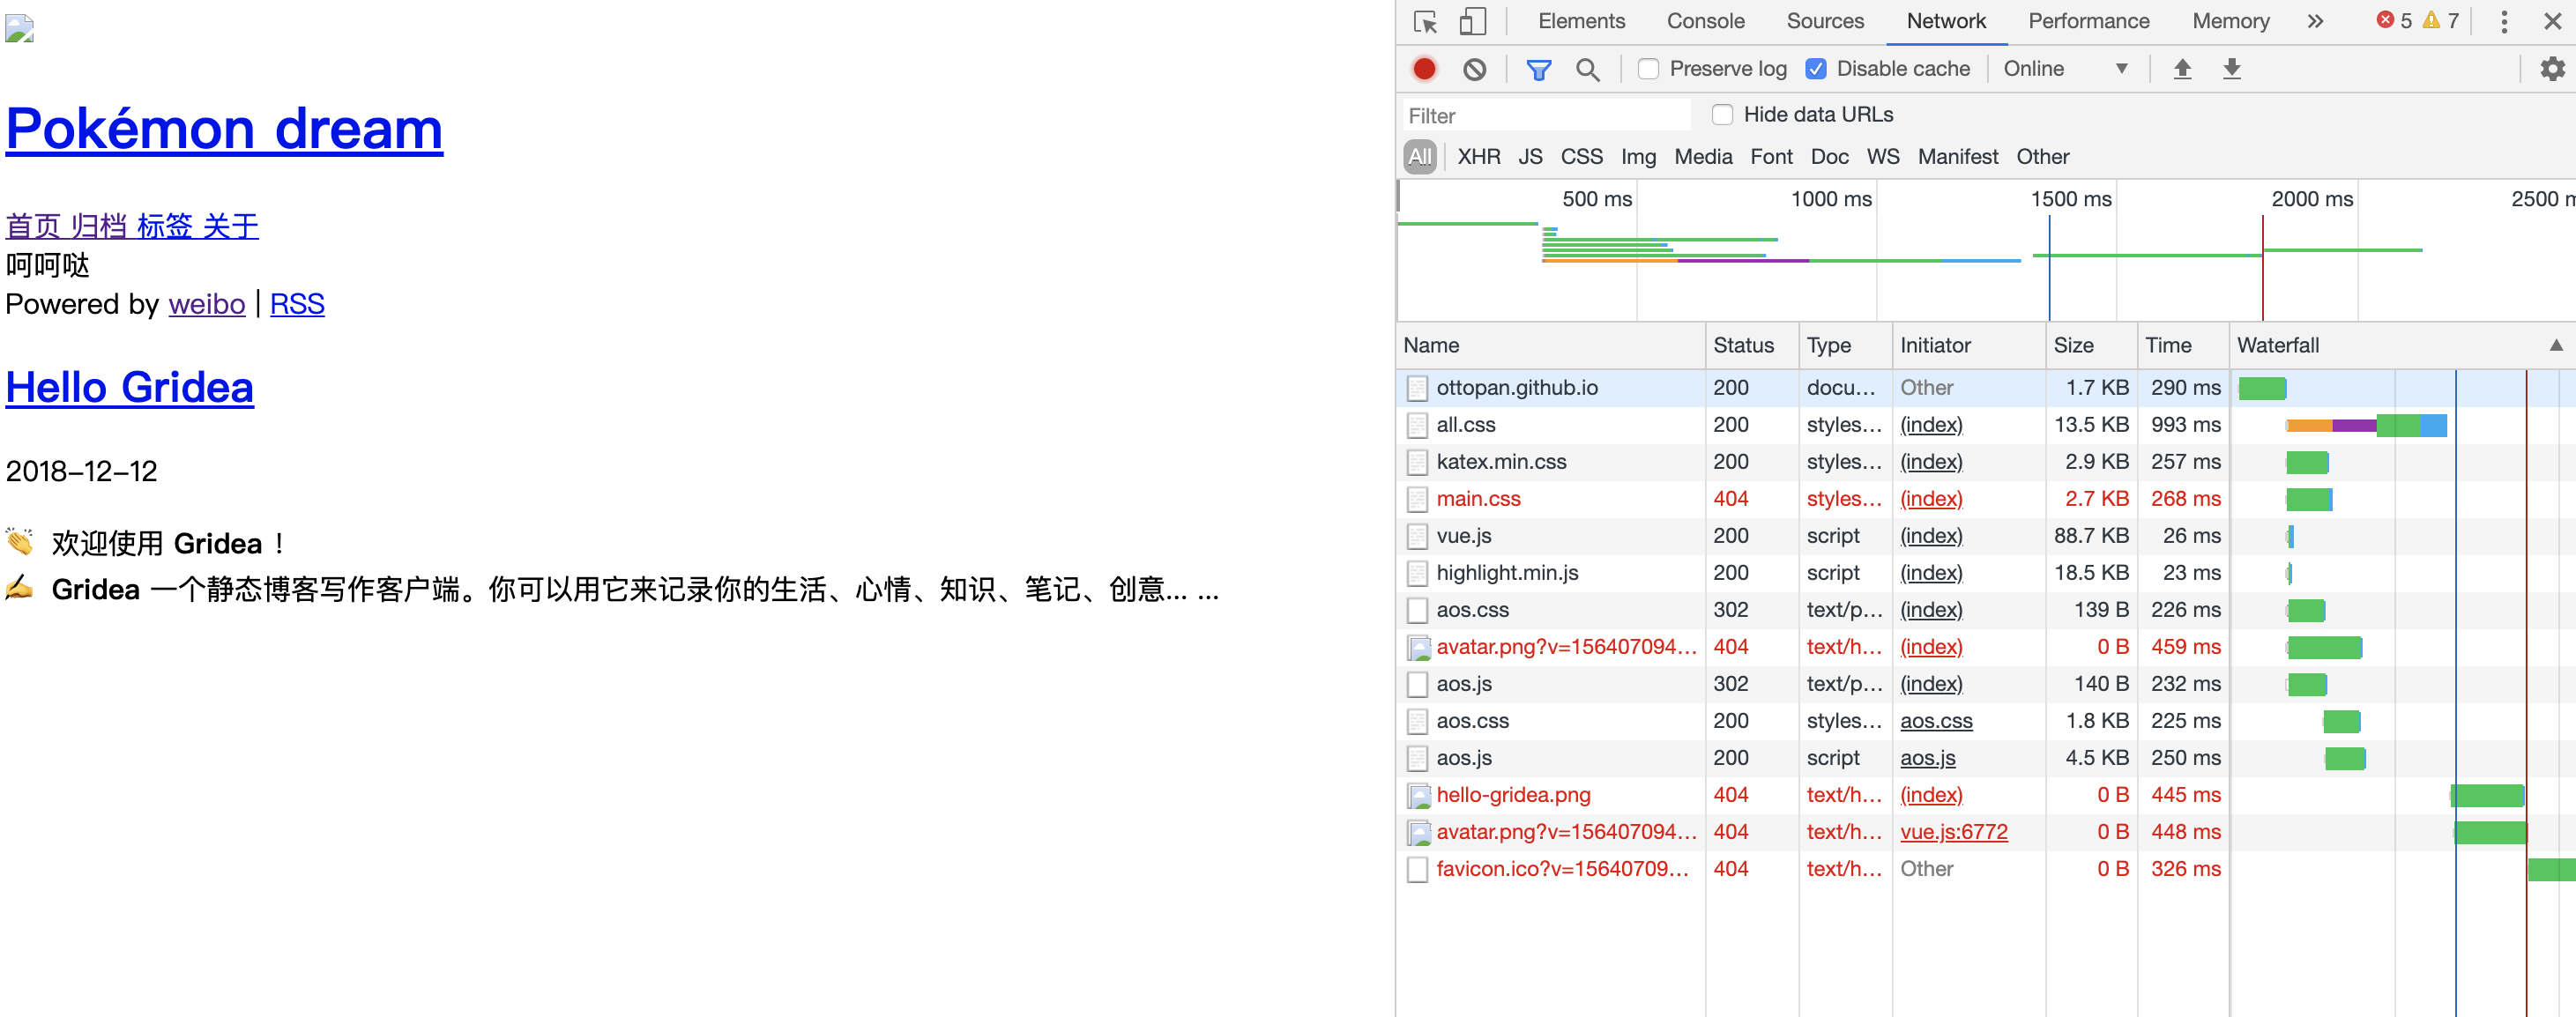The height and width of the screenshot is (1017, 2576).
Task: Open the Memory tab
Action: pyautogui.click(x=2230, y=21)
